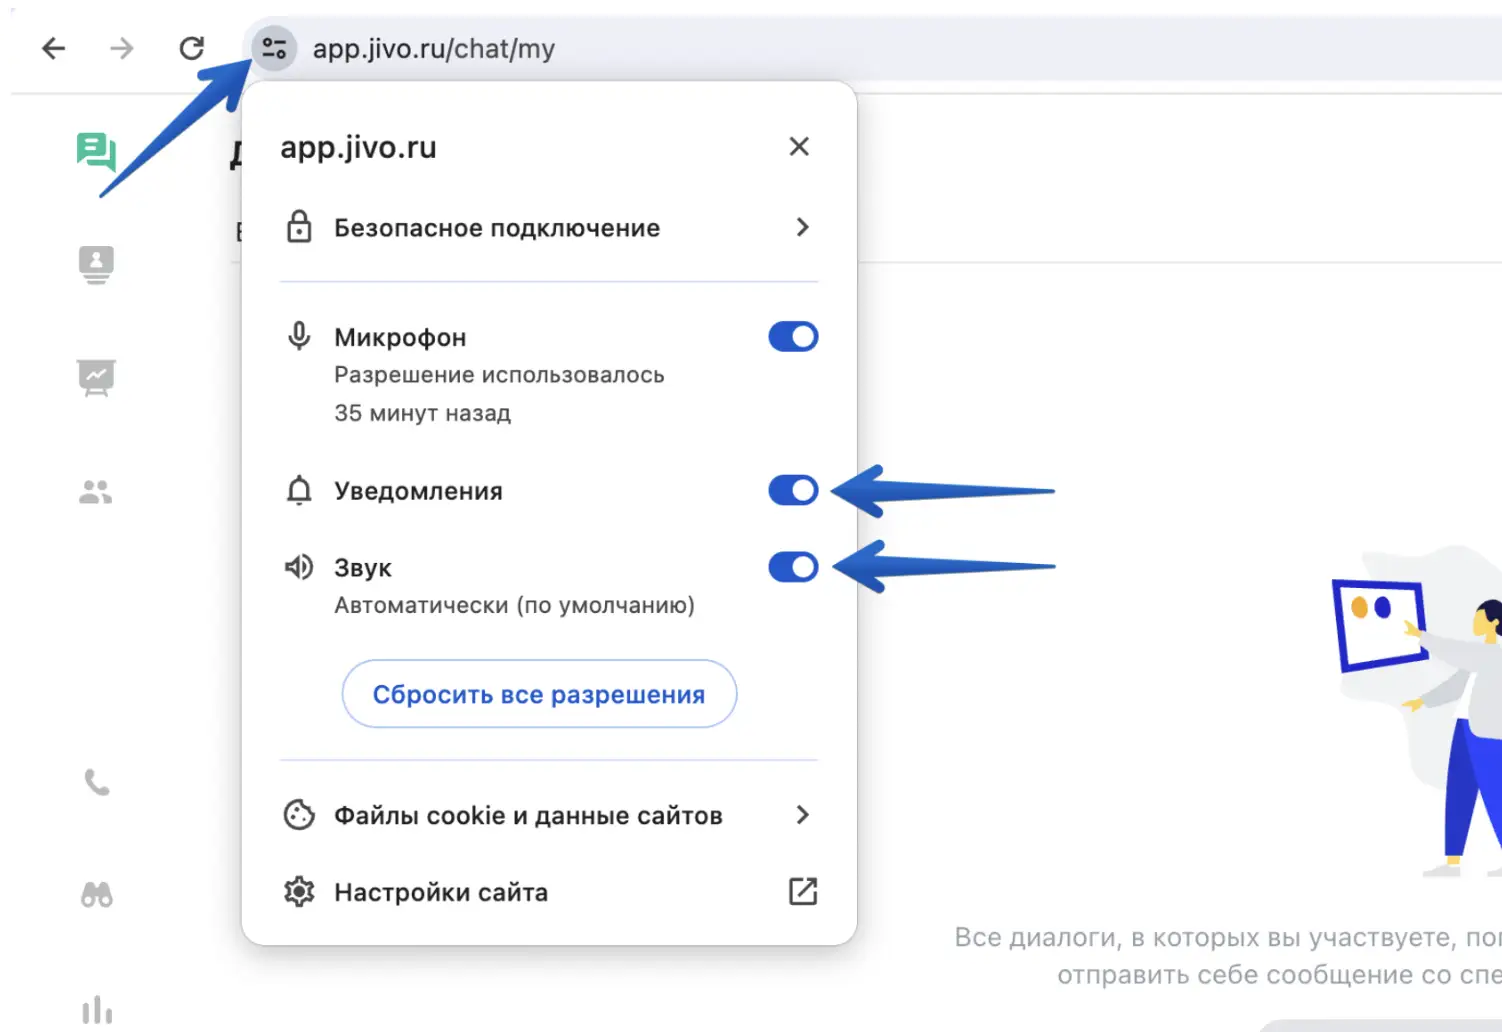Reload the page
The width and height of the screenshot is (1502, 1032).
(x=191, y=48)
